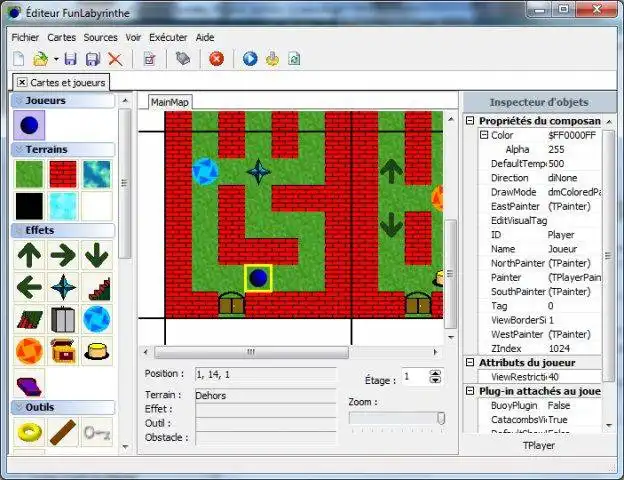Select the up stairs effect
Screen dimensions: 624x480
pyautogui.click(x=97, y=287)
